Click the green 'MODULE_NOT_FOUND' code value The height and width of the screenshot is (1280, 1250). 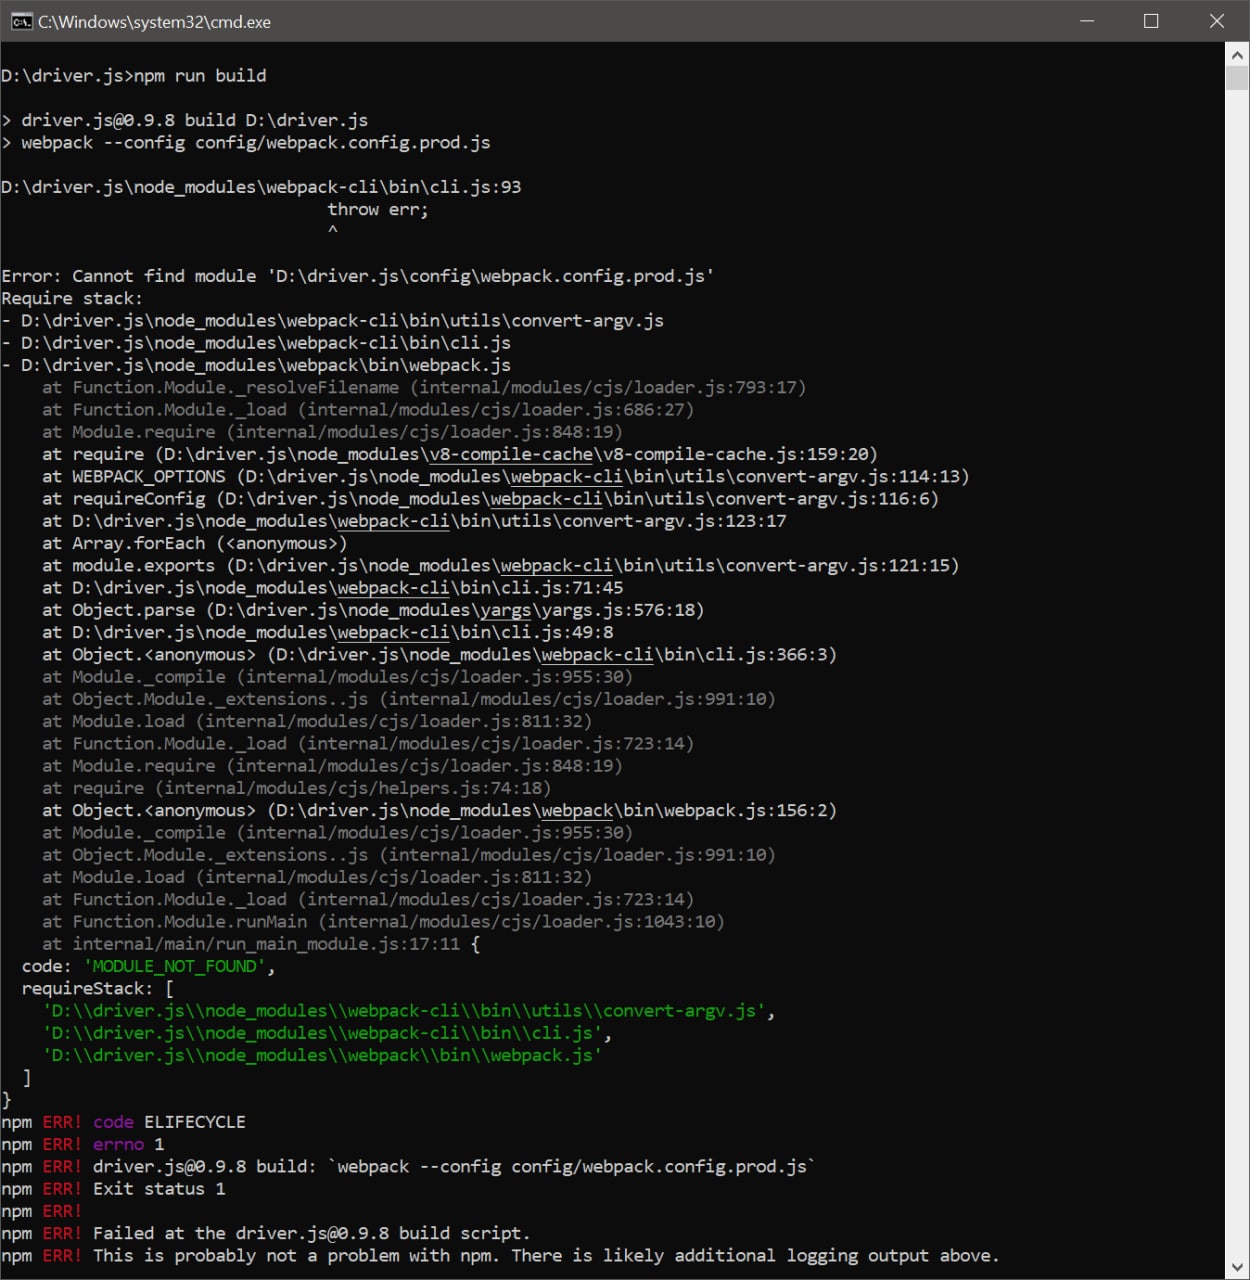point(175,966)
